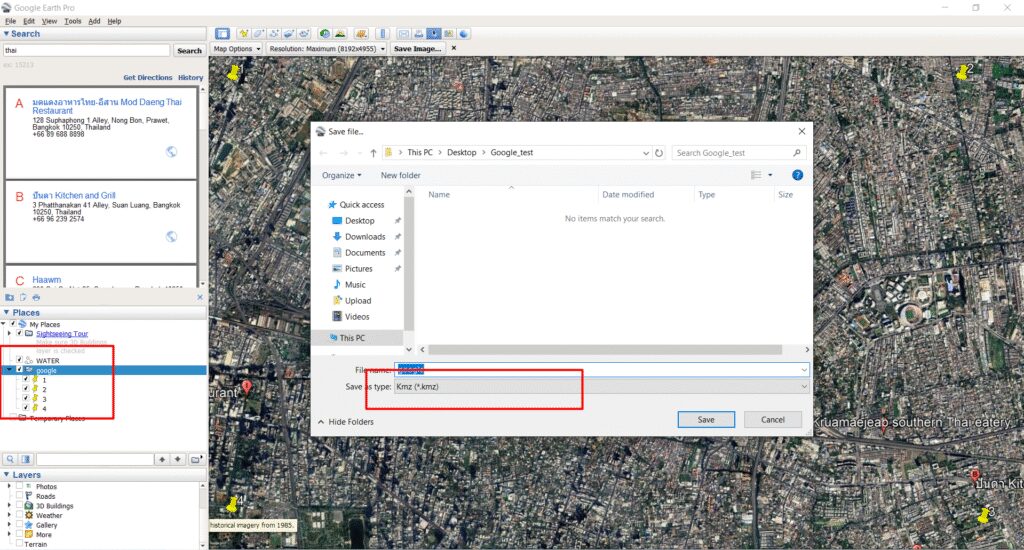Image resolution: width=1024 pixels, height=550 pixels.
Task: Open the Edit menu
Action: [29, 21]
